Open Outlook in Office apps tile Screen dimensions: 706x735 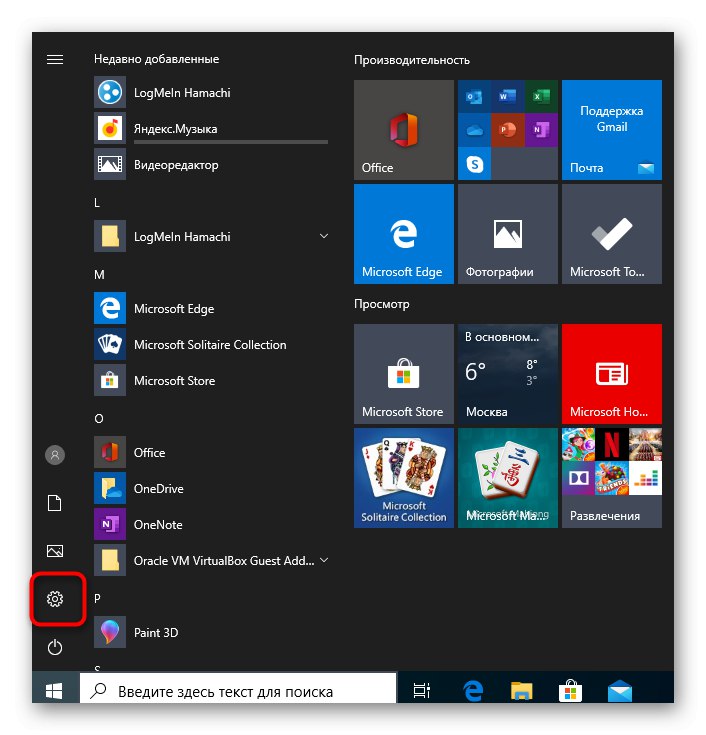(x=474, y=97)
